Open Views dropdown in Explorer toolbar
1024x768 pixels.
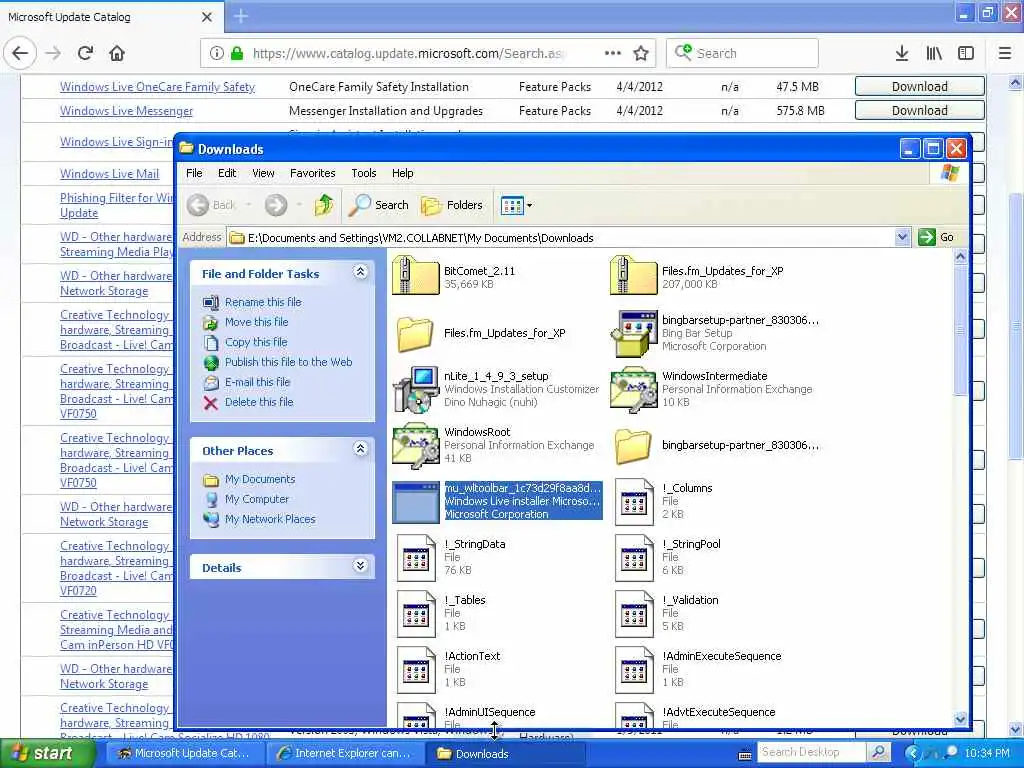pos(516,205)
